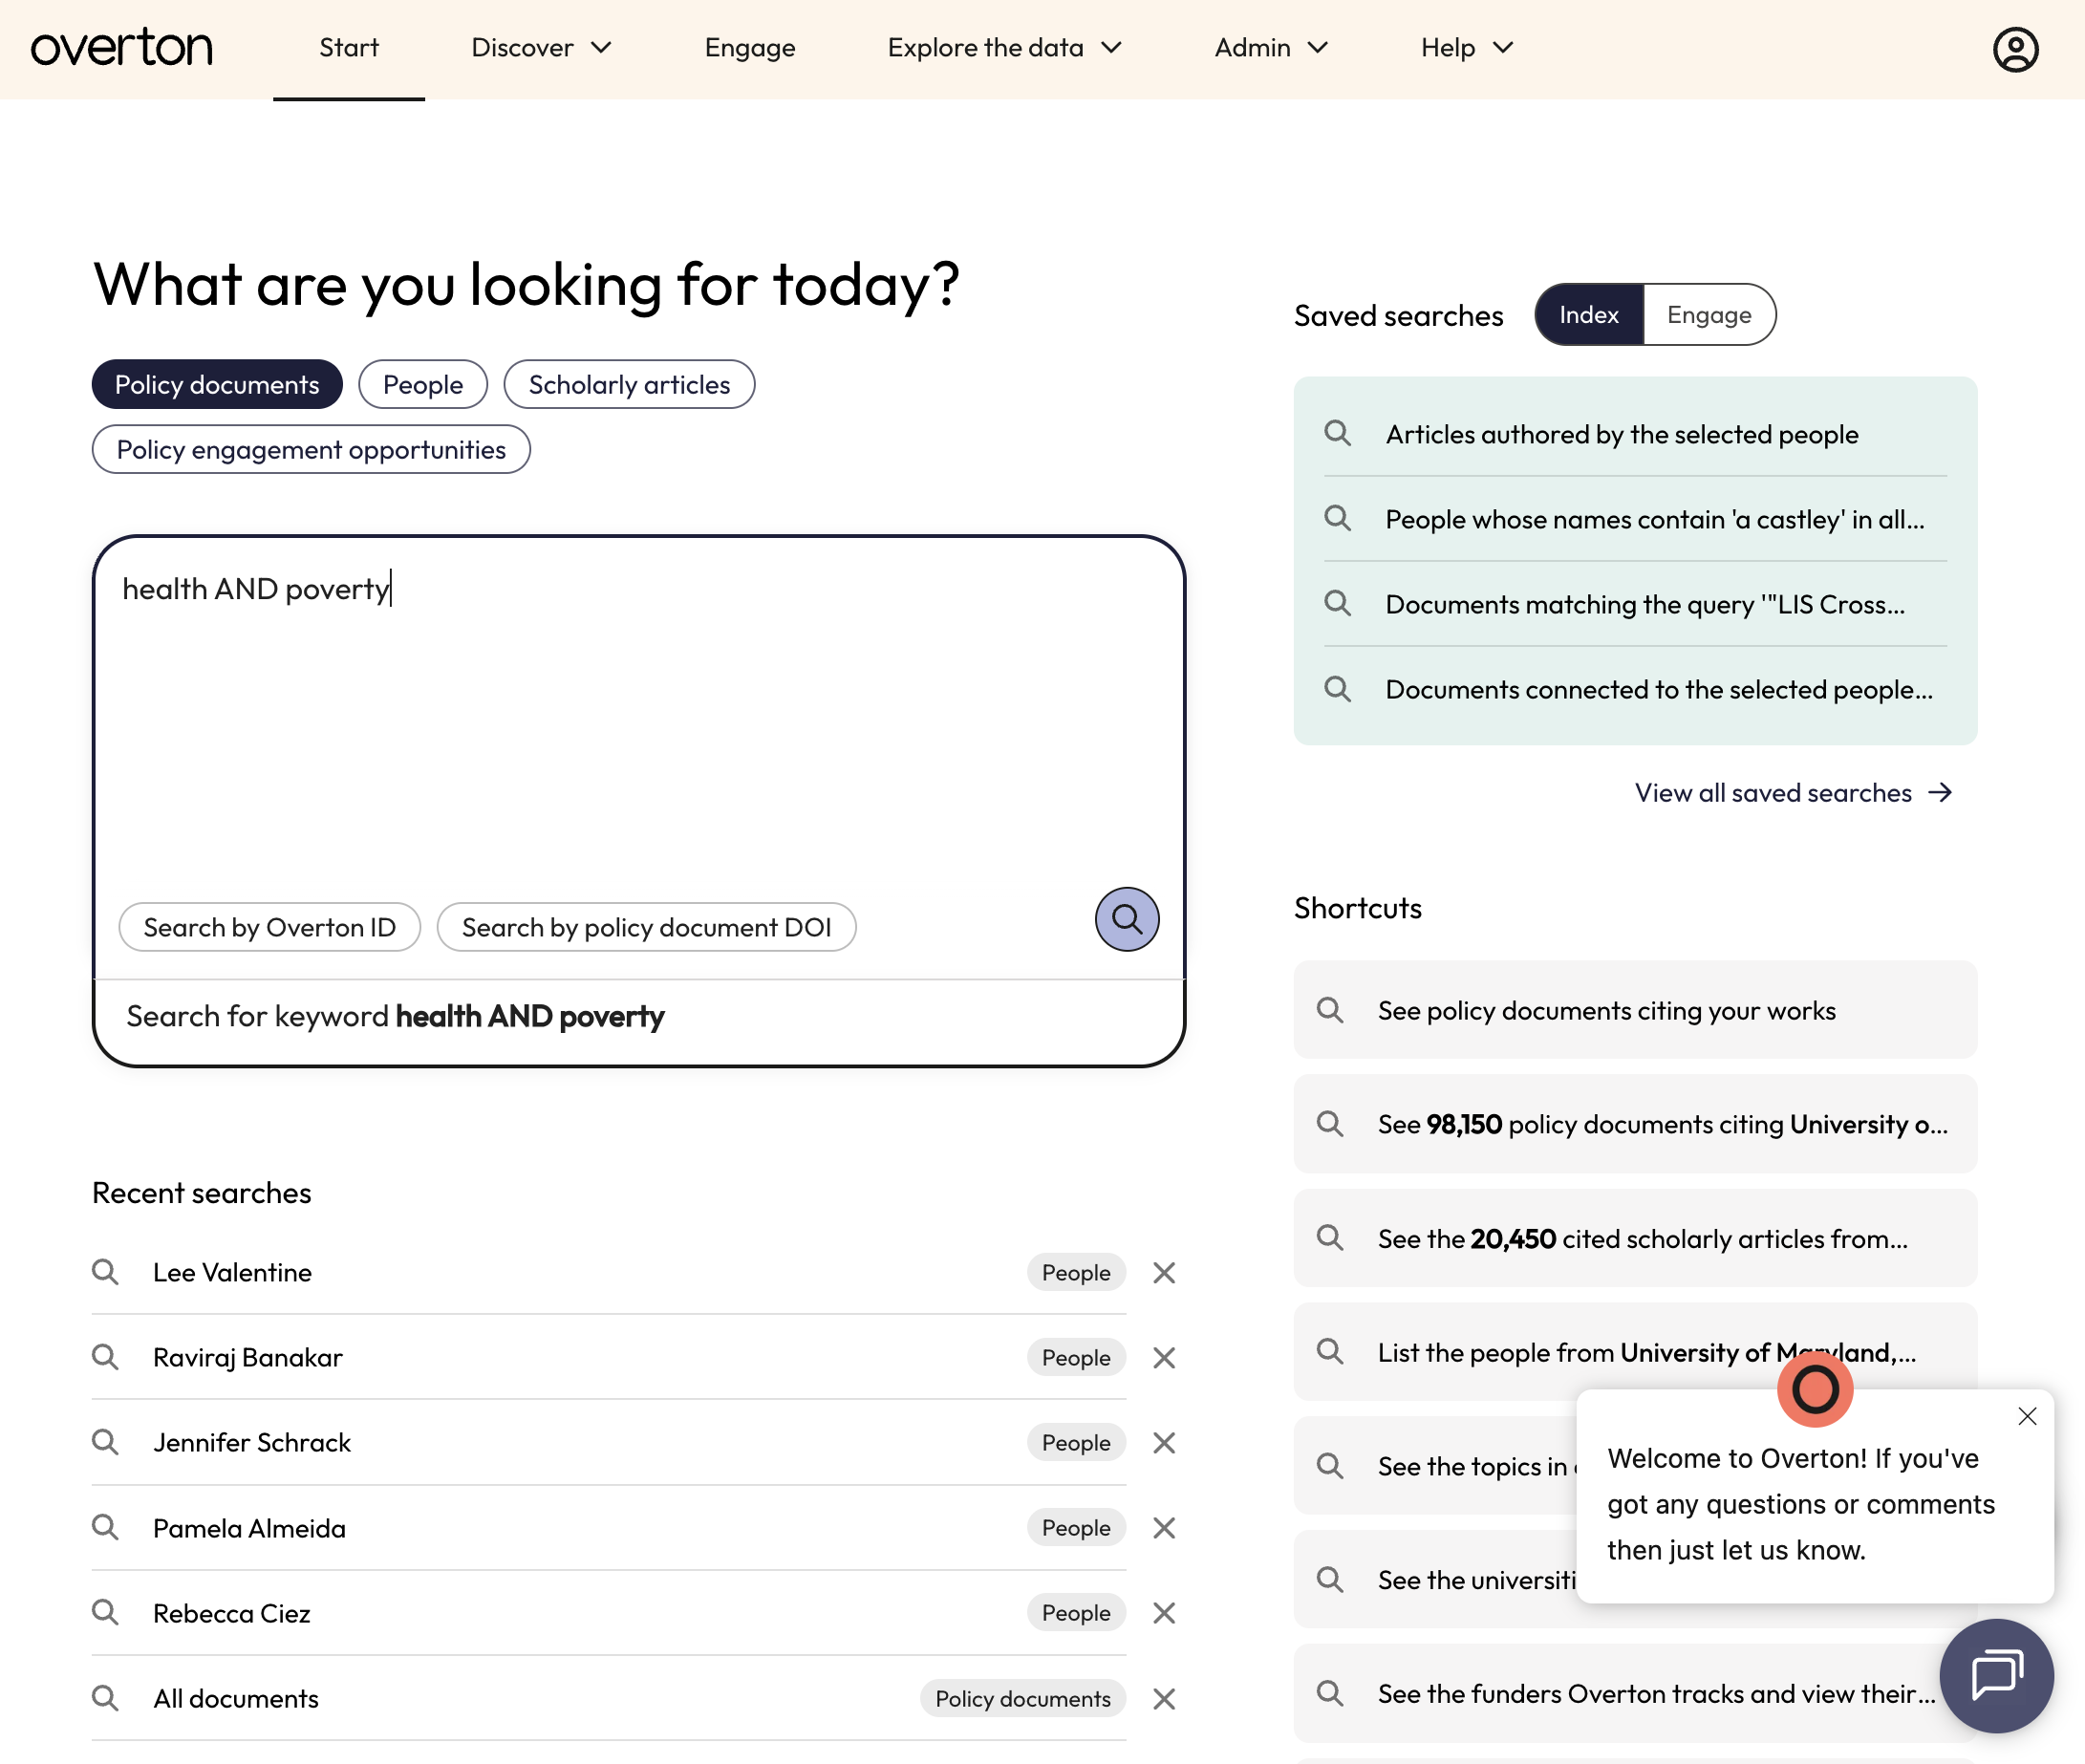Image resolution: width=2085 pixels, height=1764 pixels.
Task: Remove the All documents recent search
Action: tap(1164, 1698)
